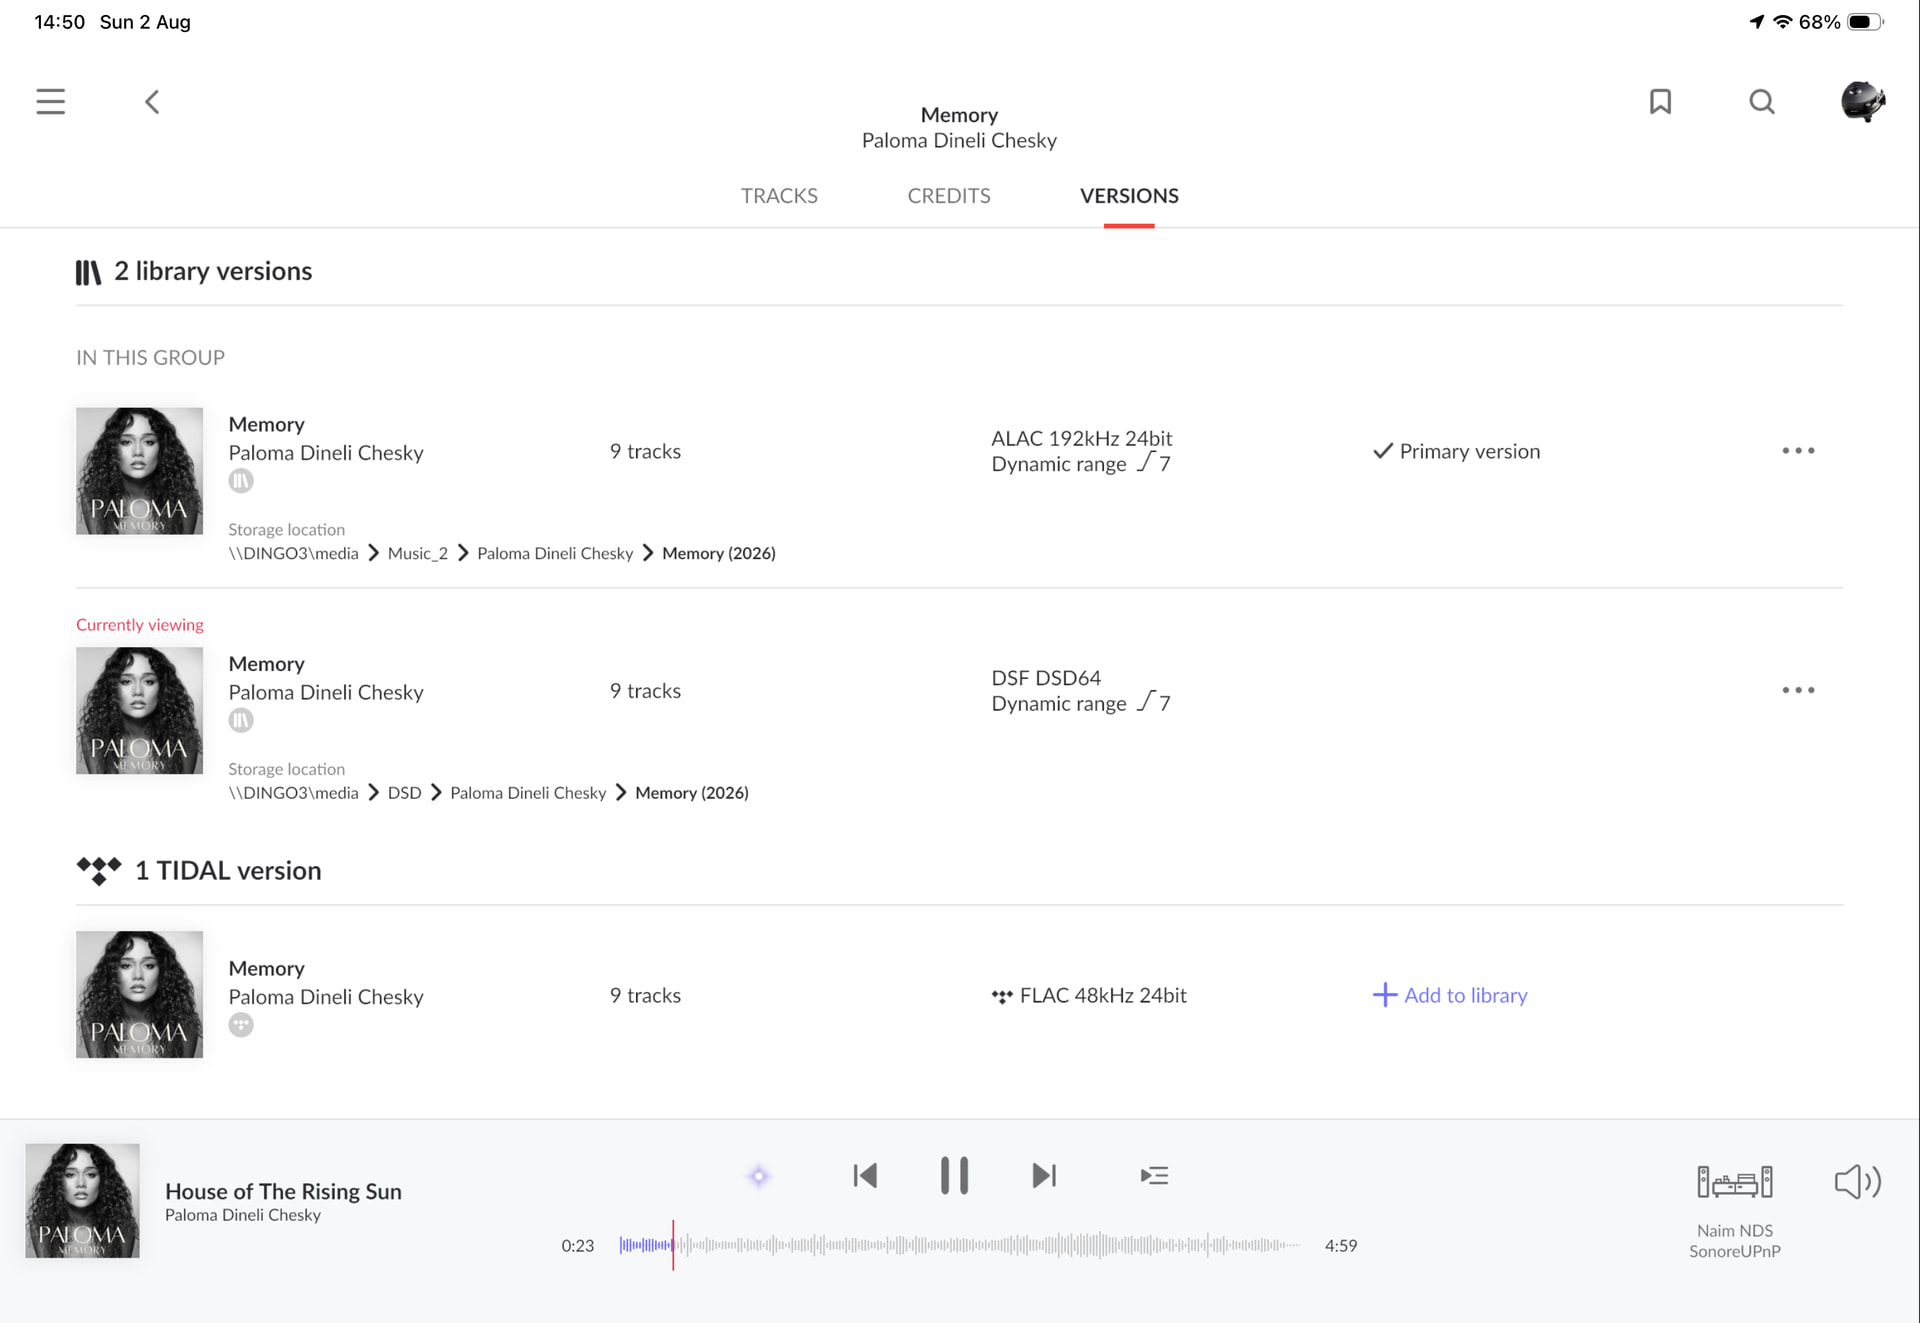This screenshot has height=1323, width=1920.
Task: Open the play queue icon
Action: [1154, 1176]
